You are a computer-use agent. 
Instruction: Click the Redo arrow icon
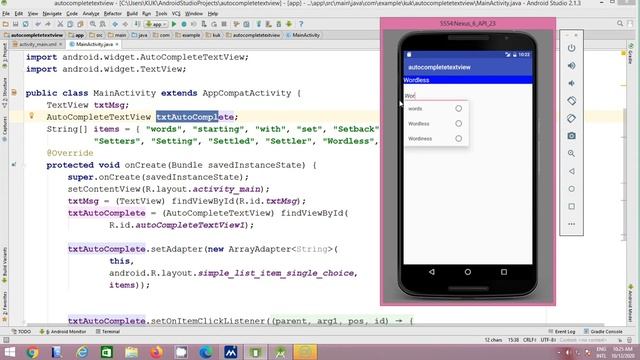coord(48,24)
